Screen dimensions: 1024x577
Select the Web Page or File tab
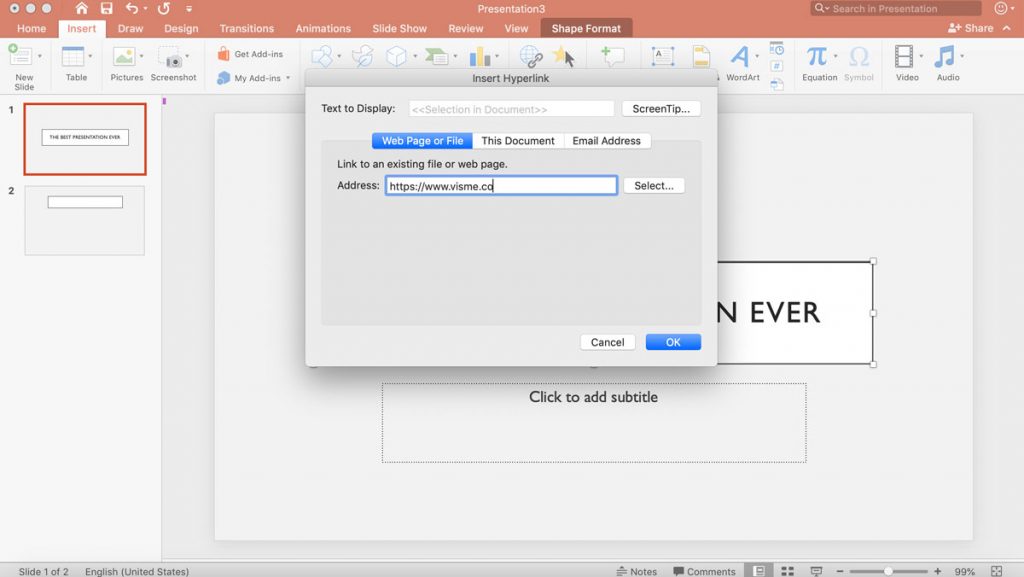[421, 140]
